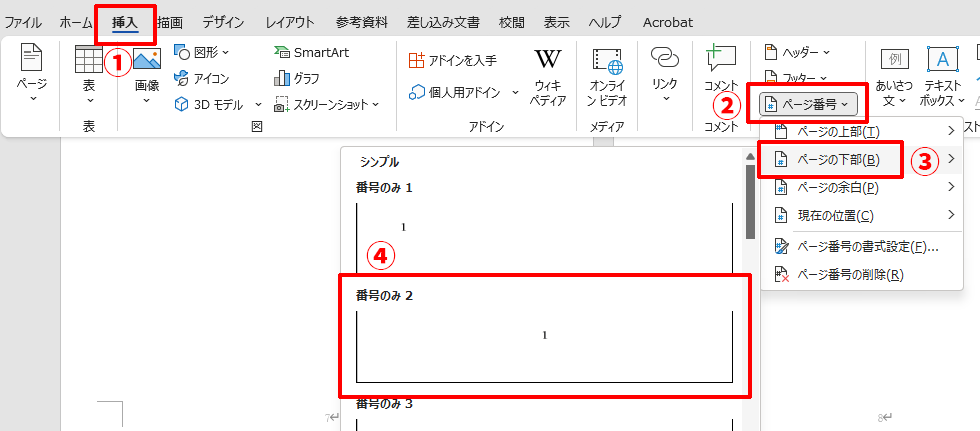Select ページ番号の削除(R)

[x=861, y=275]
